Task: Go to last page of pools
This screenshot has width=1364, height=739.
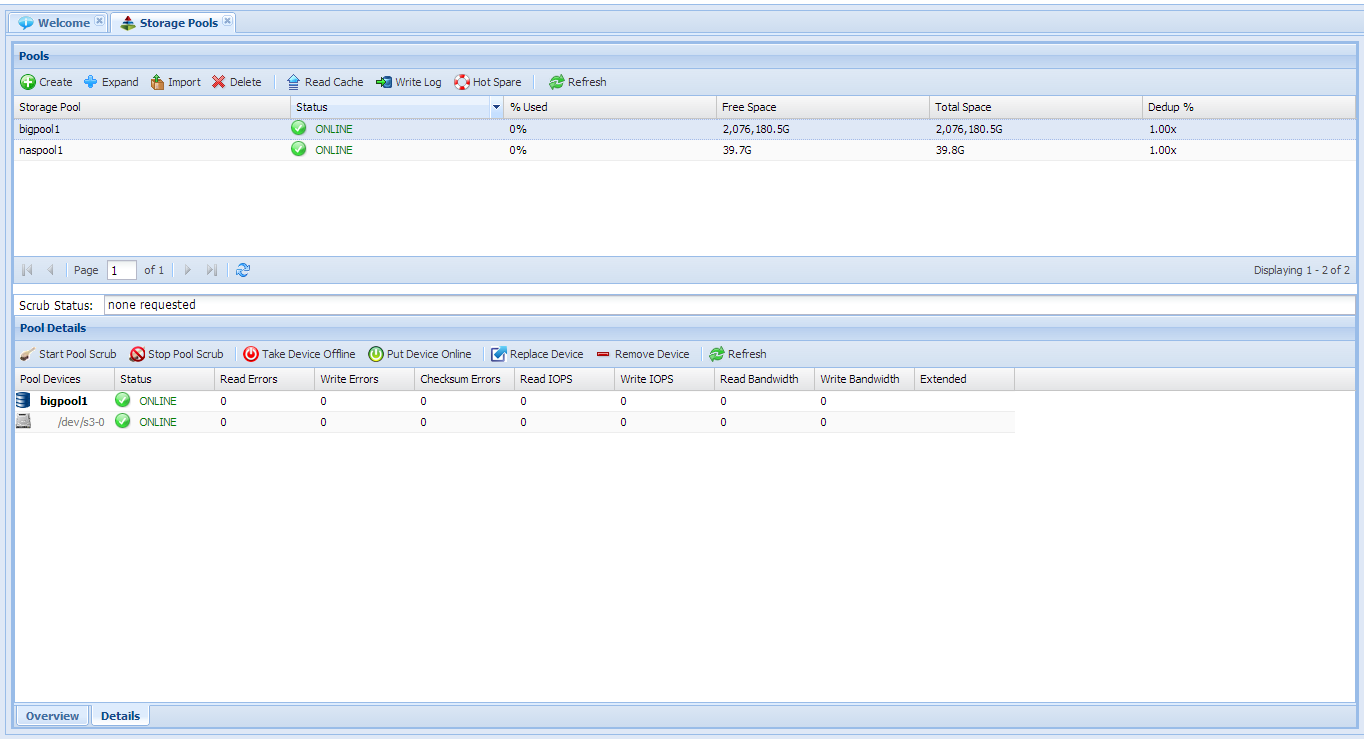Action: point(211,270)
